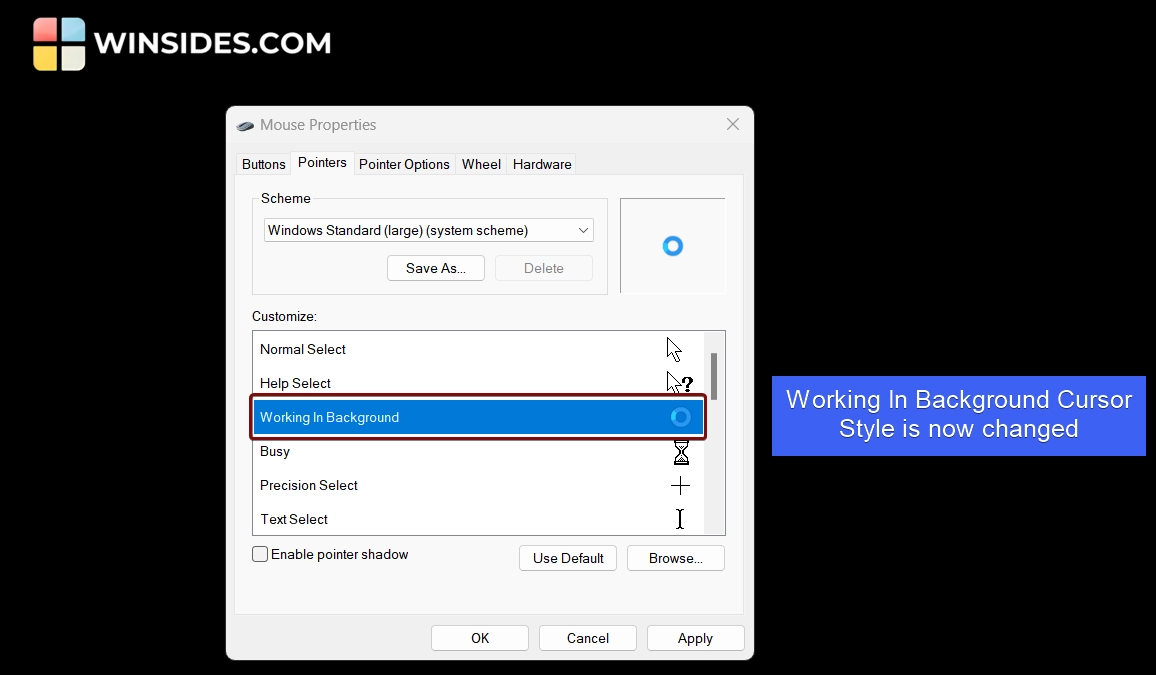Click the Help Select question-mark cursor icon

click(x=680, y=382)
